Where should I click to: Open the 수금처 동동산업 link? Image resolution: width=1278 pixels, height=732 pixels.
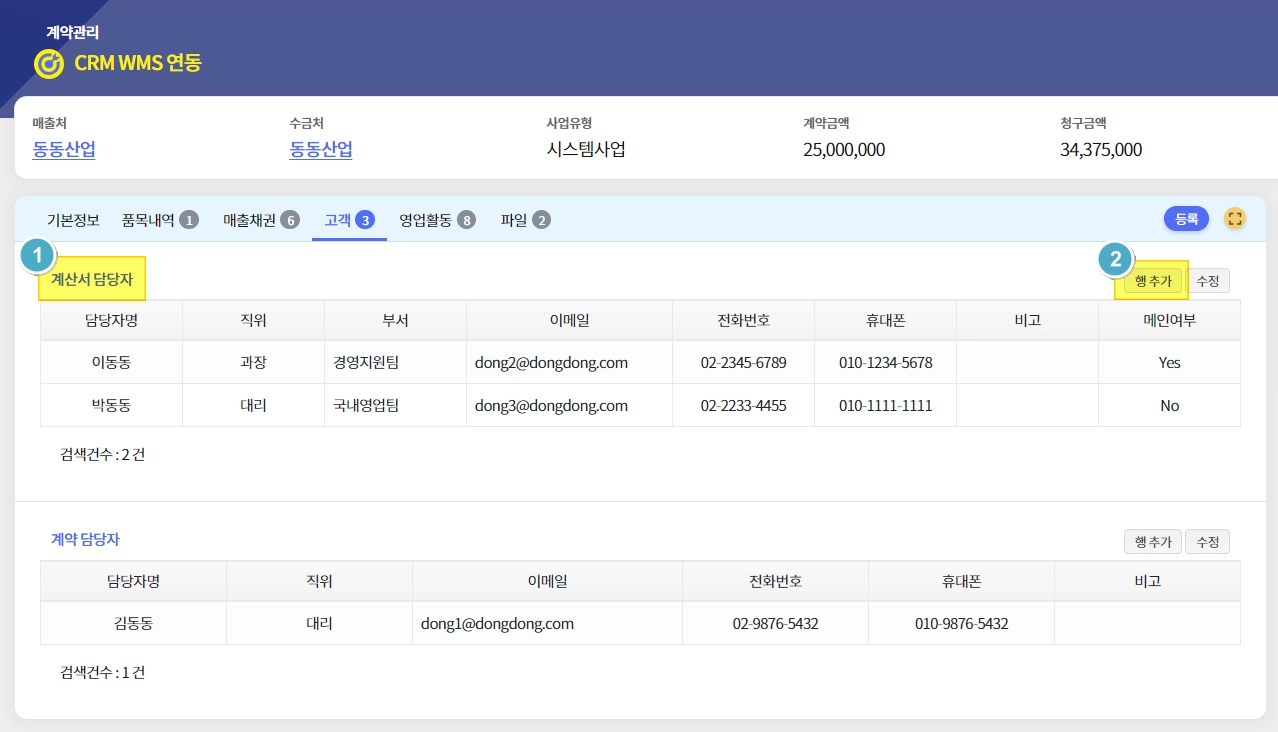pyautogui.click(x=321, y=150)
